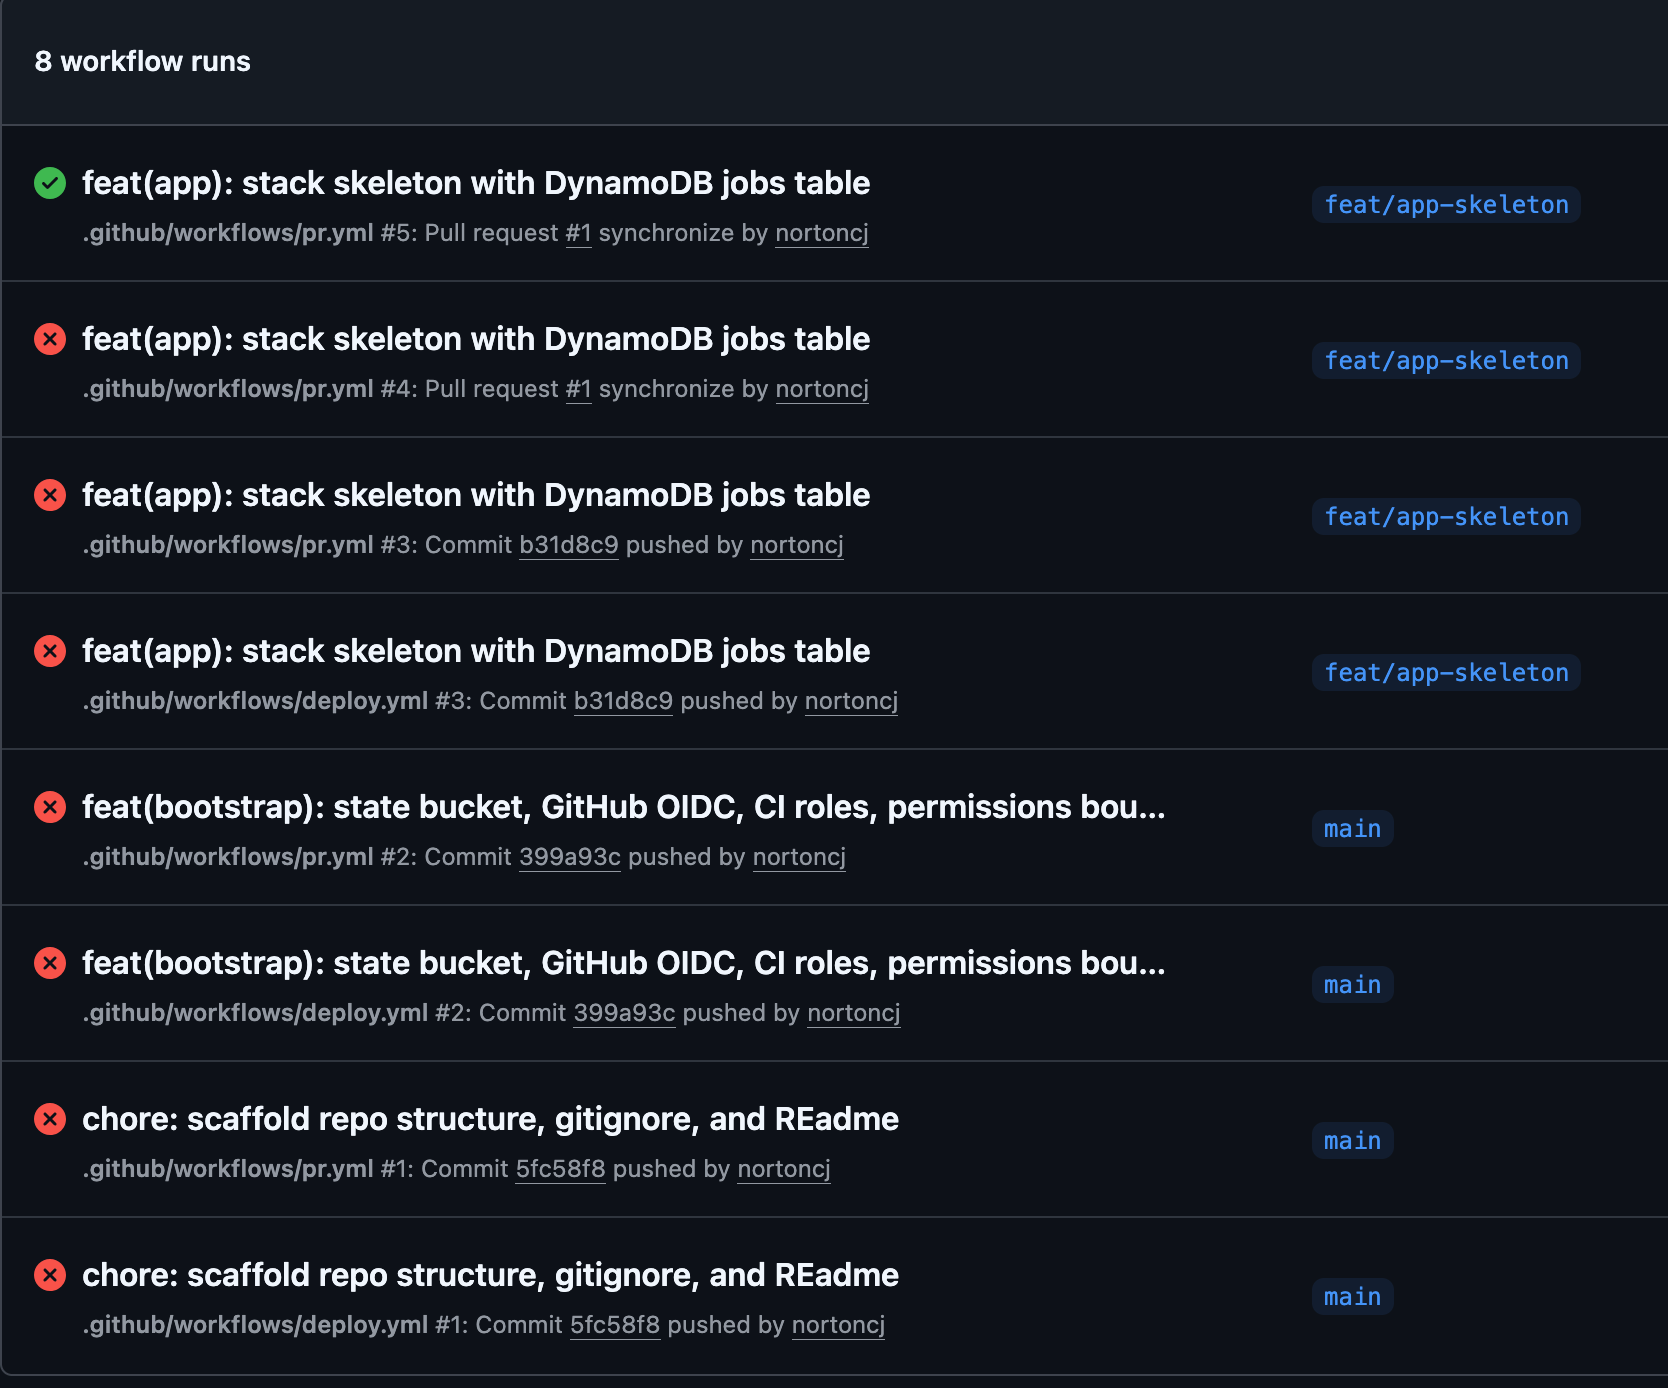Click the red failure icon for pr.yml run #4
The height and width of the screenshot is (1388, 1668).
50,339
